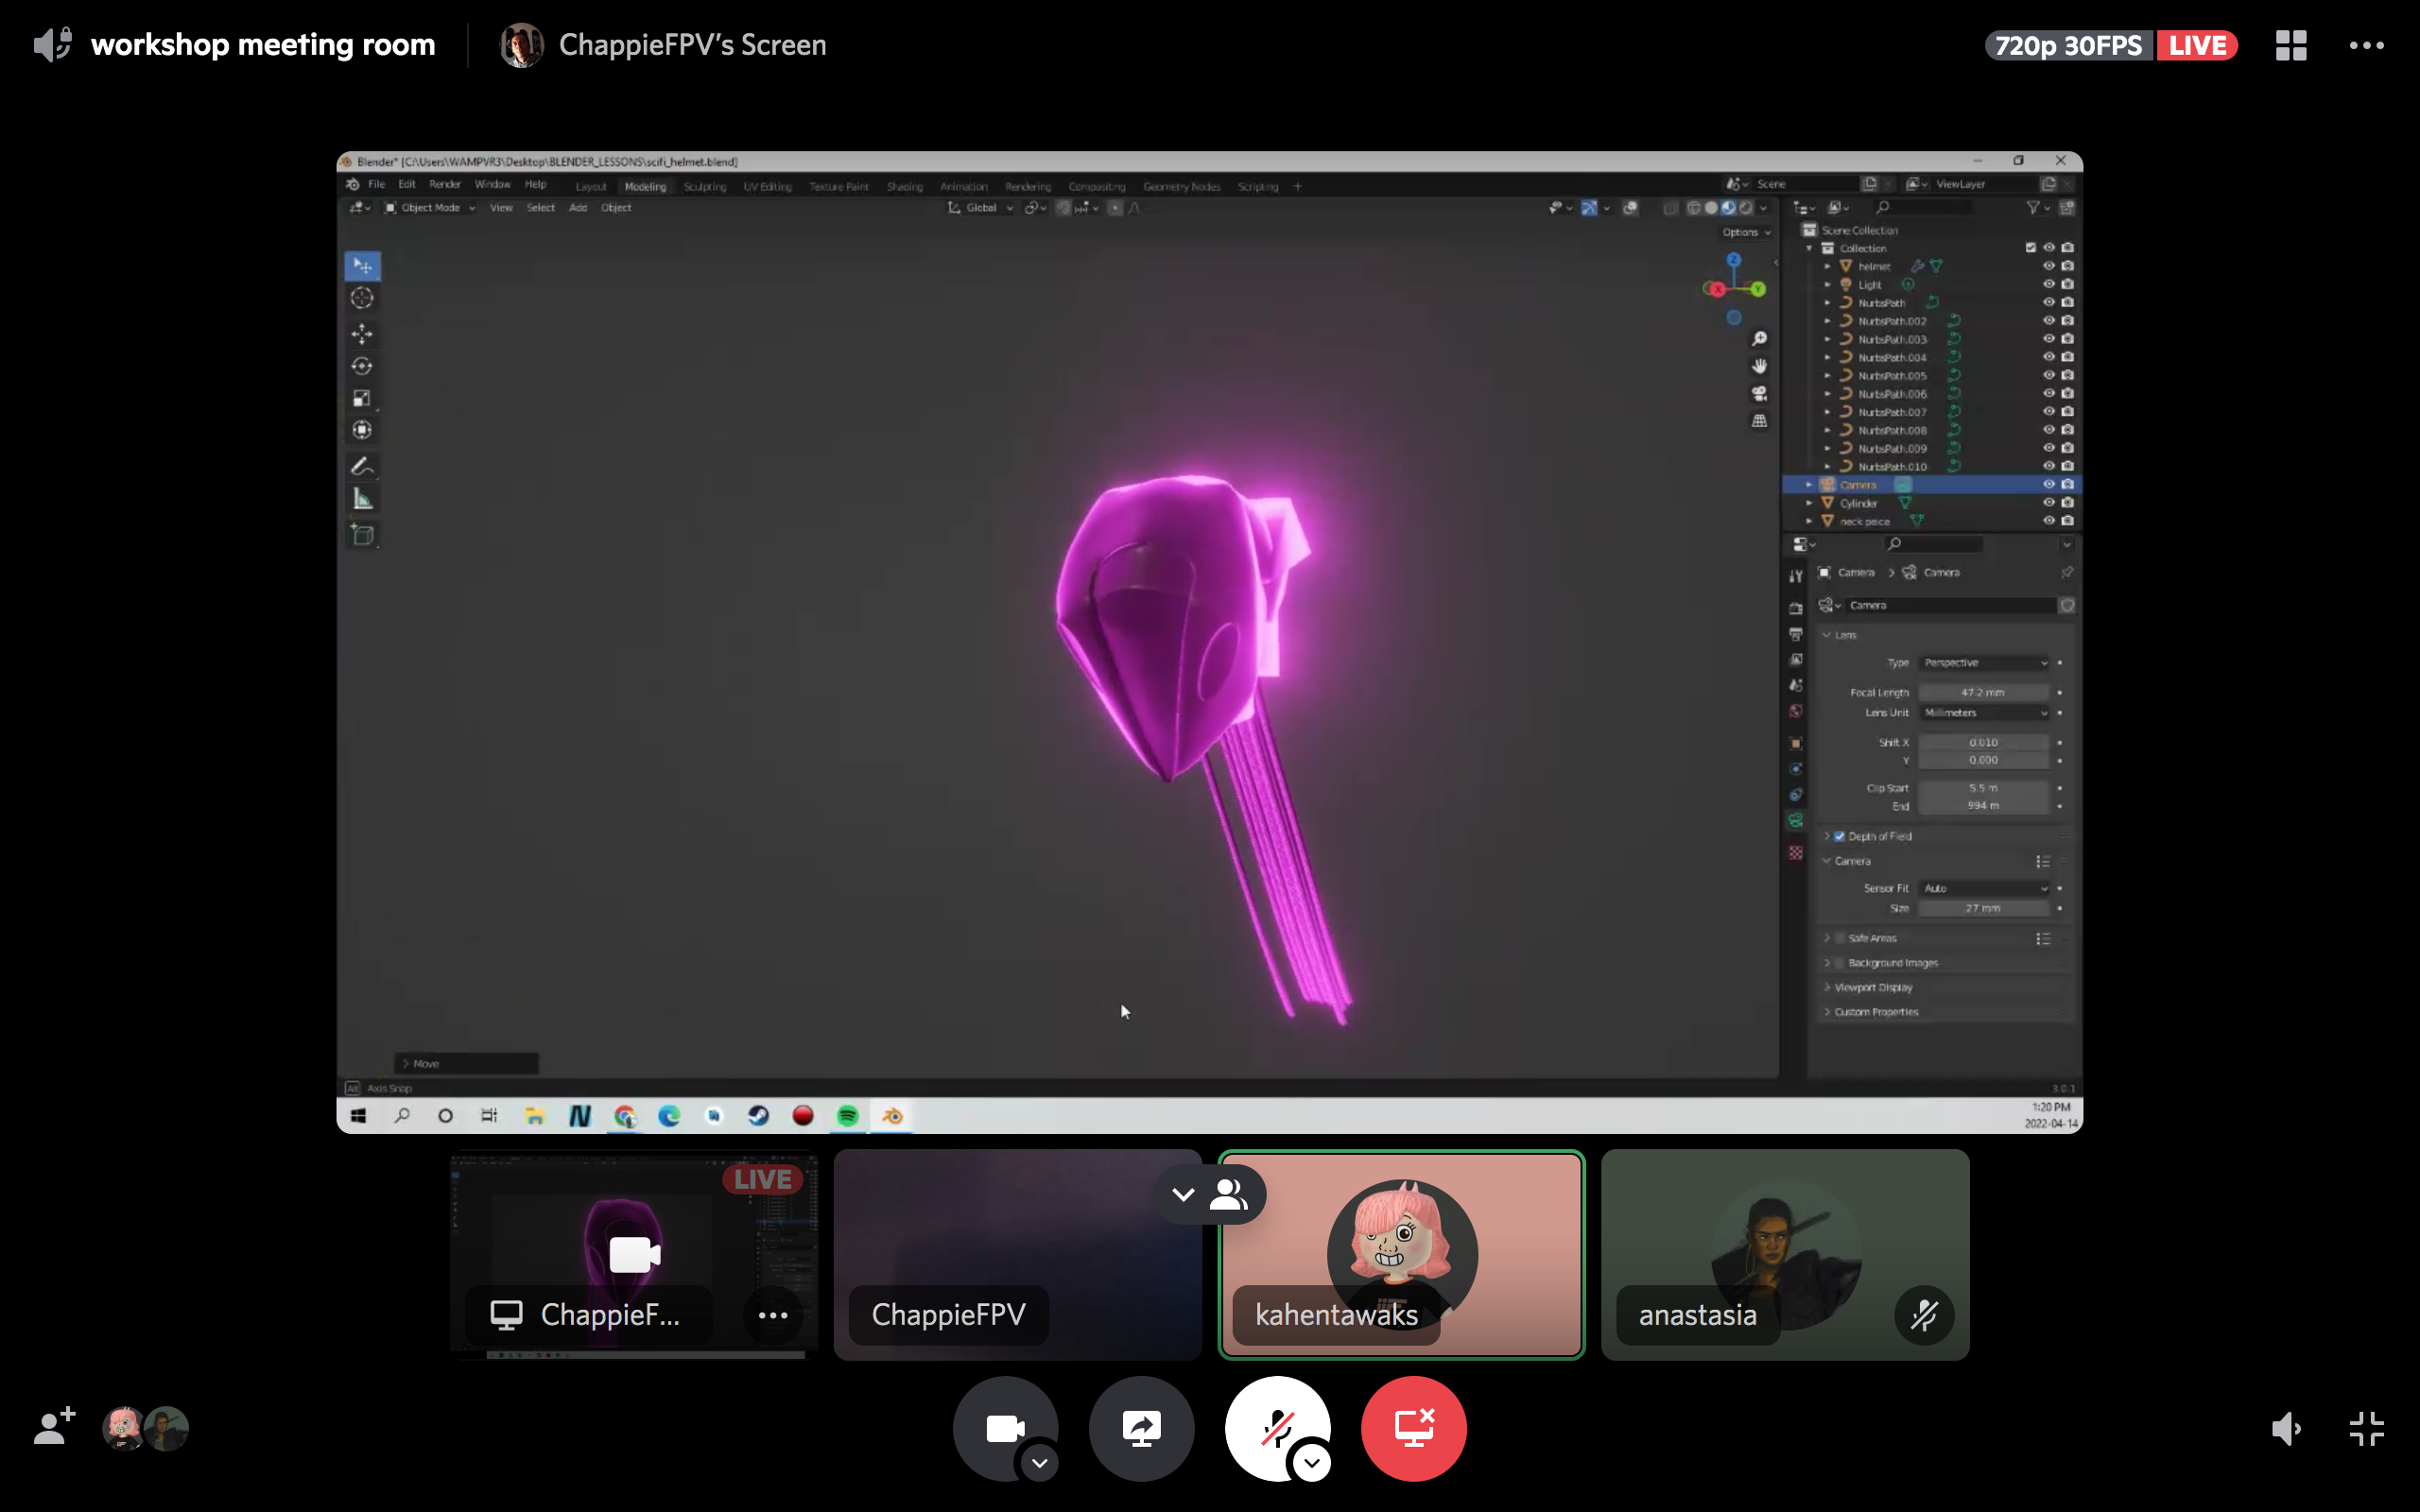Switch to the UV Editing workspace tab
This screenshot has height=1512, width=2420.
(767, 187)
